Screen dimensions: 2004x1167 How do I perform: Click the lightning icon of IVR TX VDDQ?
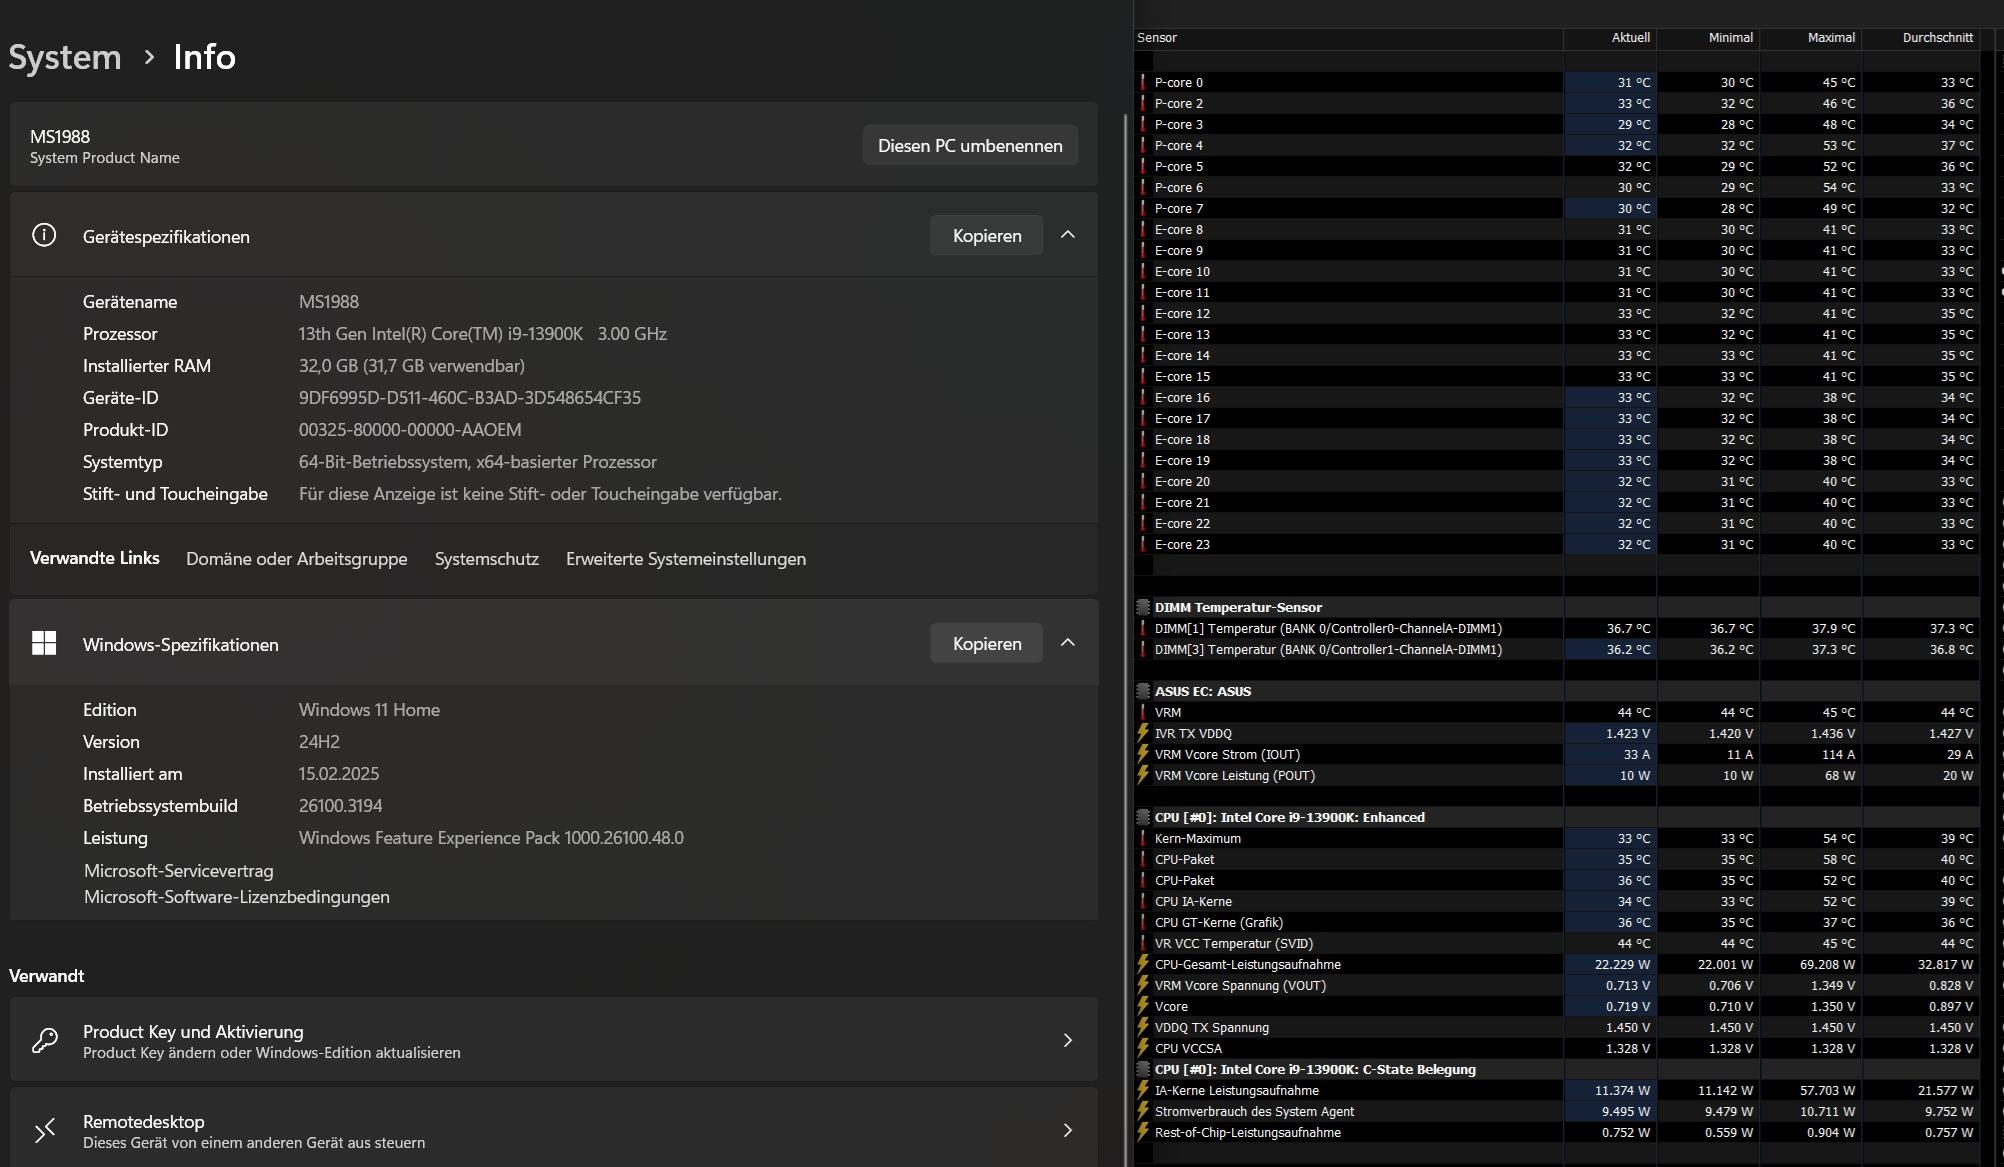(x=1143, y=733)
